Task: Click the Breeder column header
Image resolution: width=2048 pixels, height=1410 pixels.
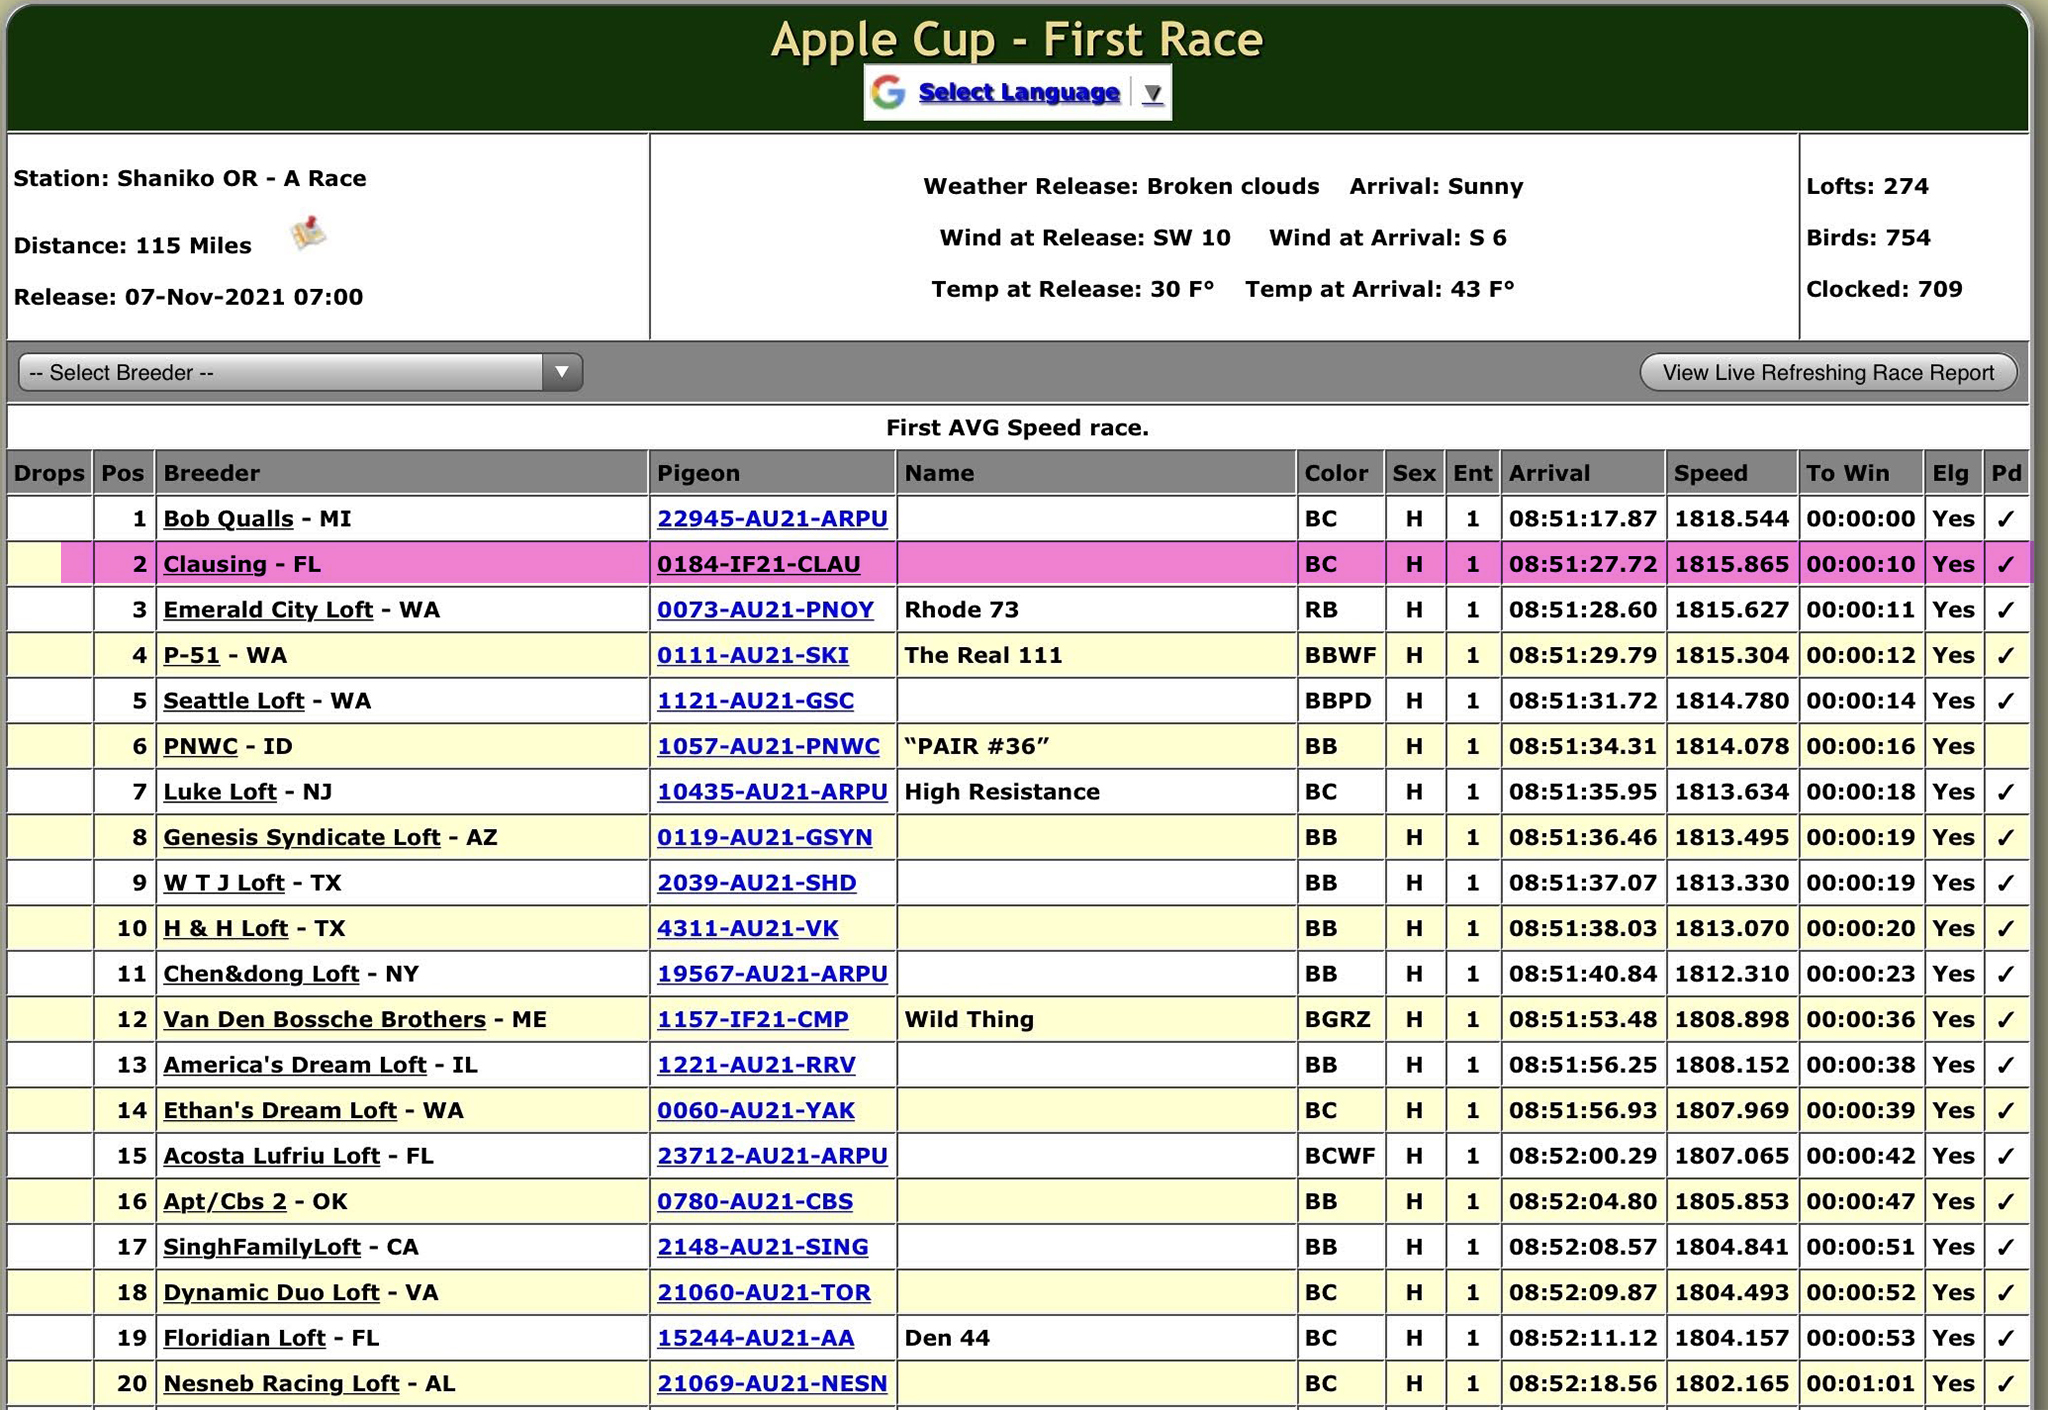Action: pyautogui.click(x=212, y=473)
